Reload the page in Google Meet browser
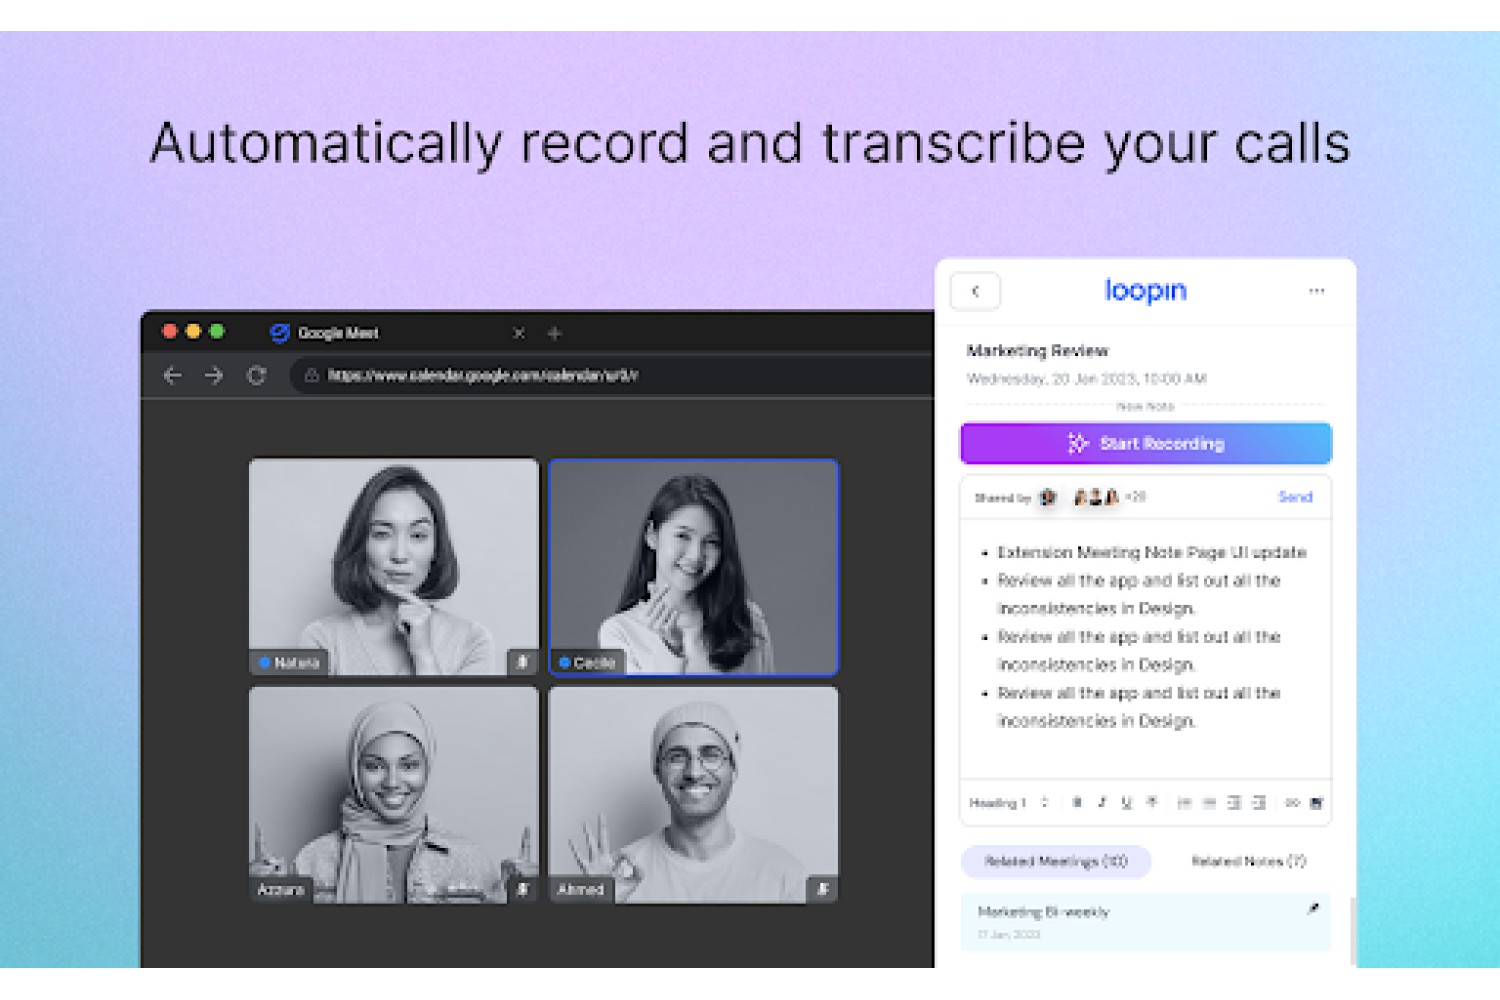 pos(257,375)
